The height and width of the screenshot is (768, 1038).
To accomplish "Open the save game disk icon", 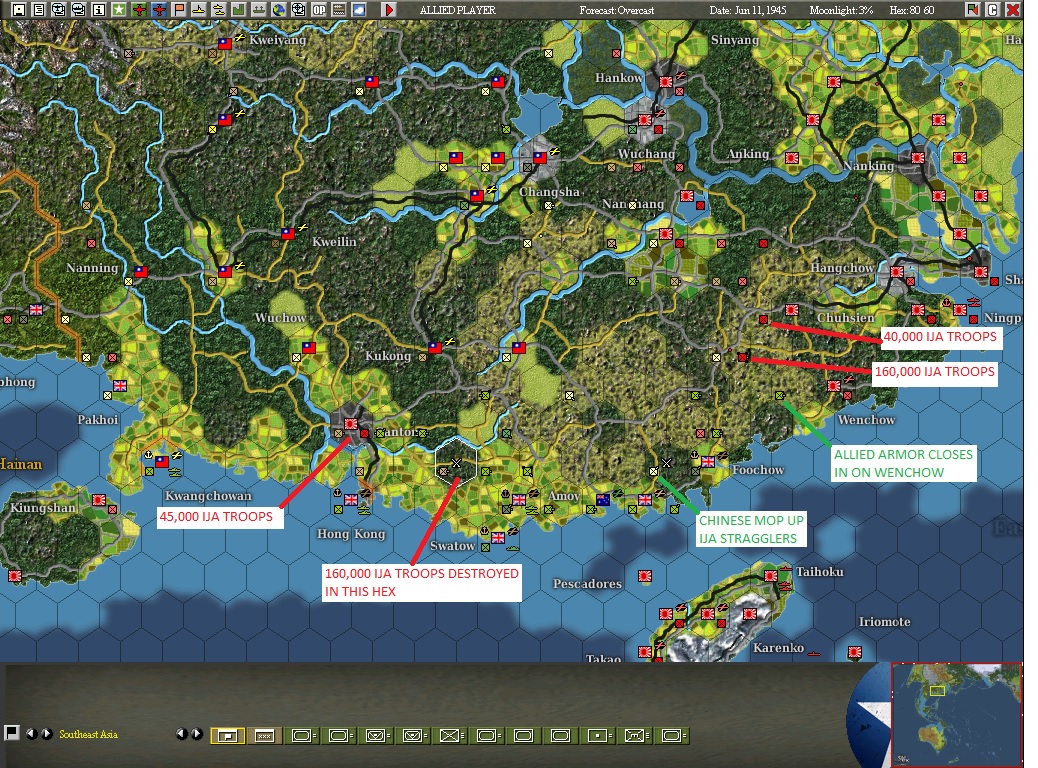I will click(x=19, y=10).
